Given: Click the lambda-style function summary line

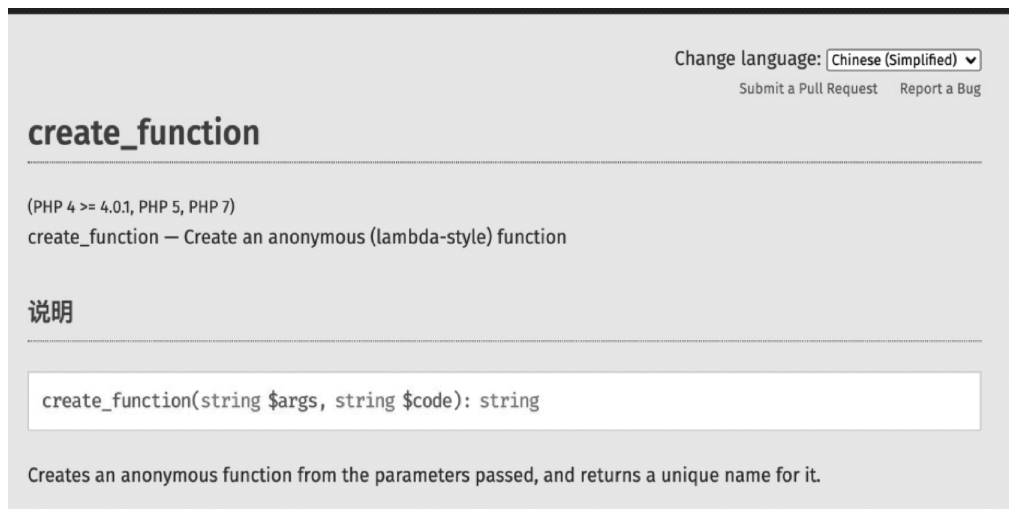Looking at the screenshot, I should 297,237.
